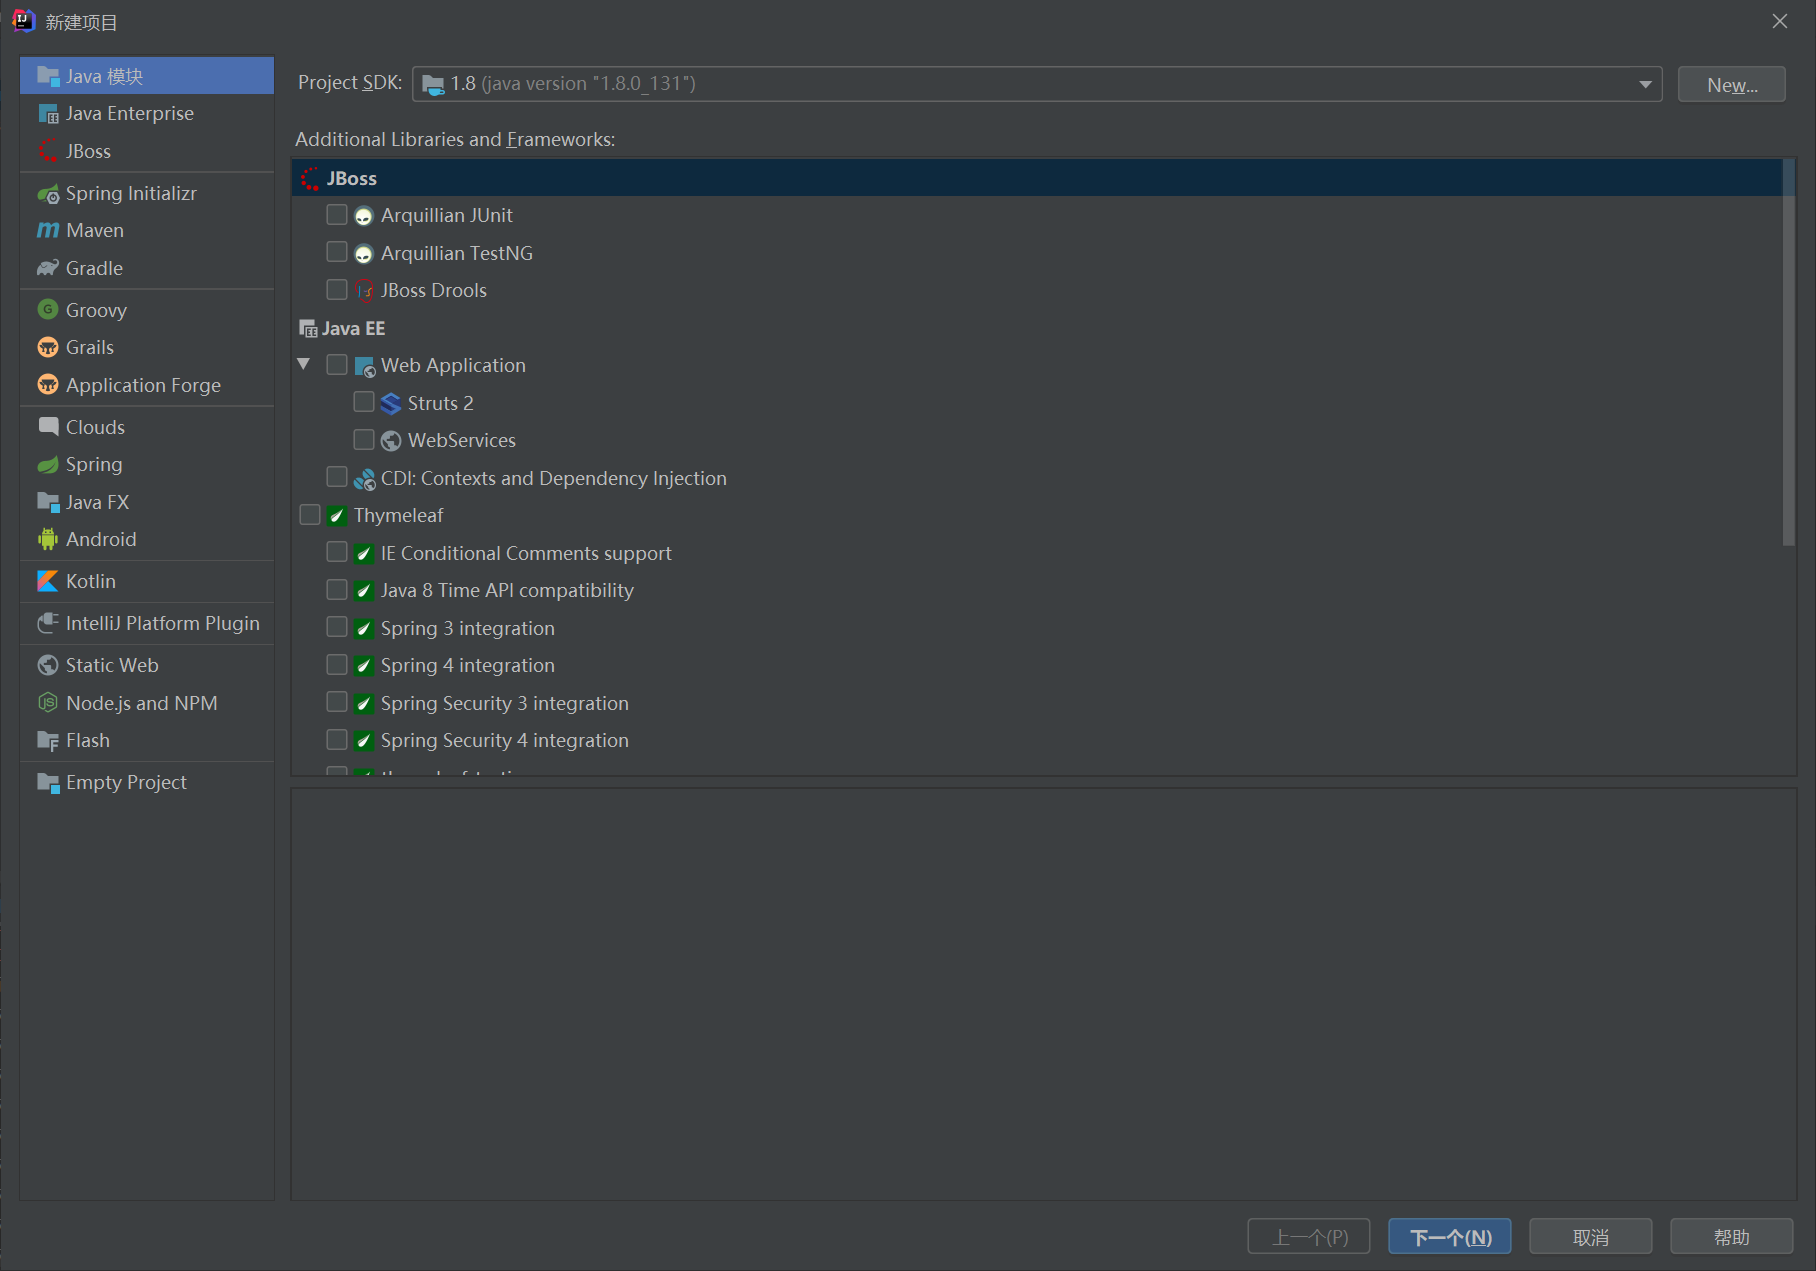Pick the Gradle elephant icon

pyautogui.click(x=48, y=268)
